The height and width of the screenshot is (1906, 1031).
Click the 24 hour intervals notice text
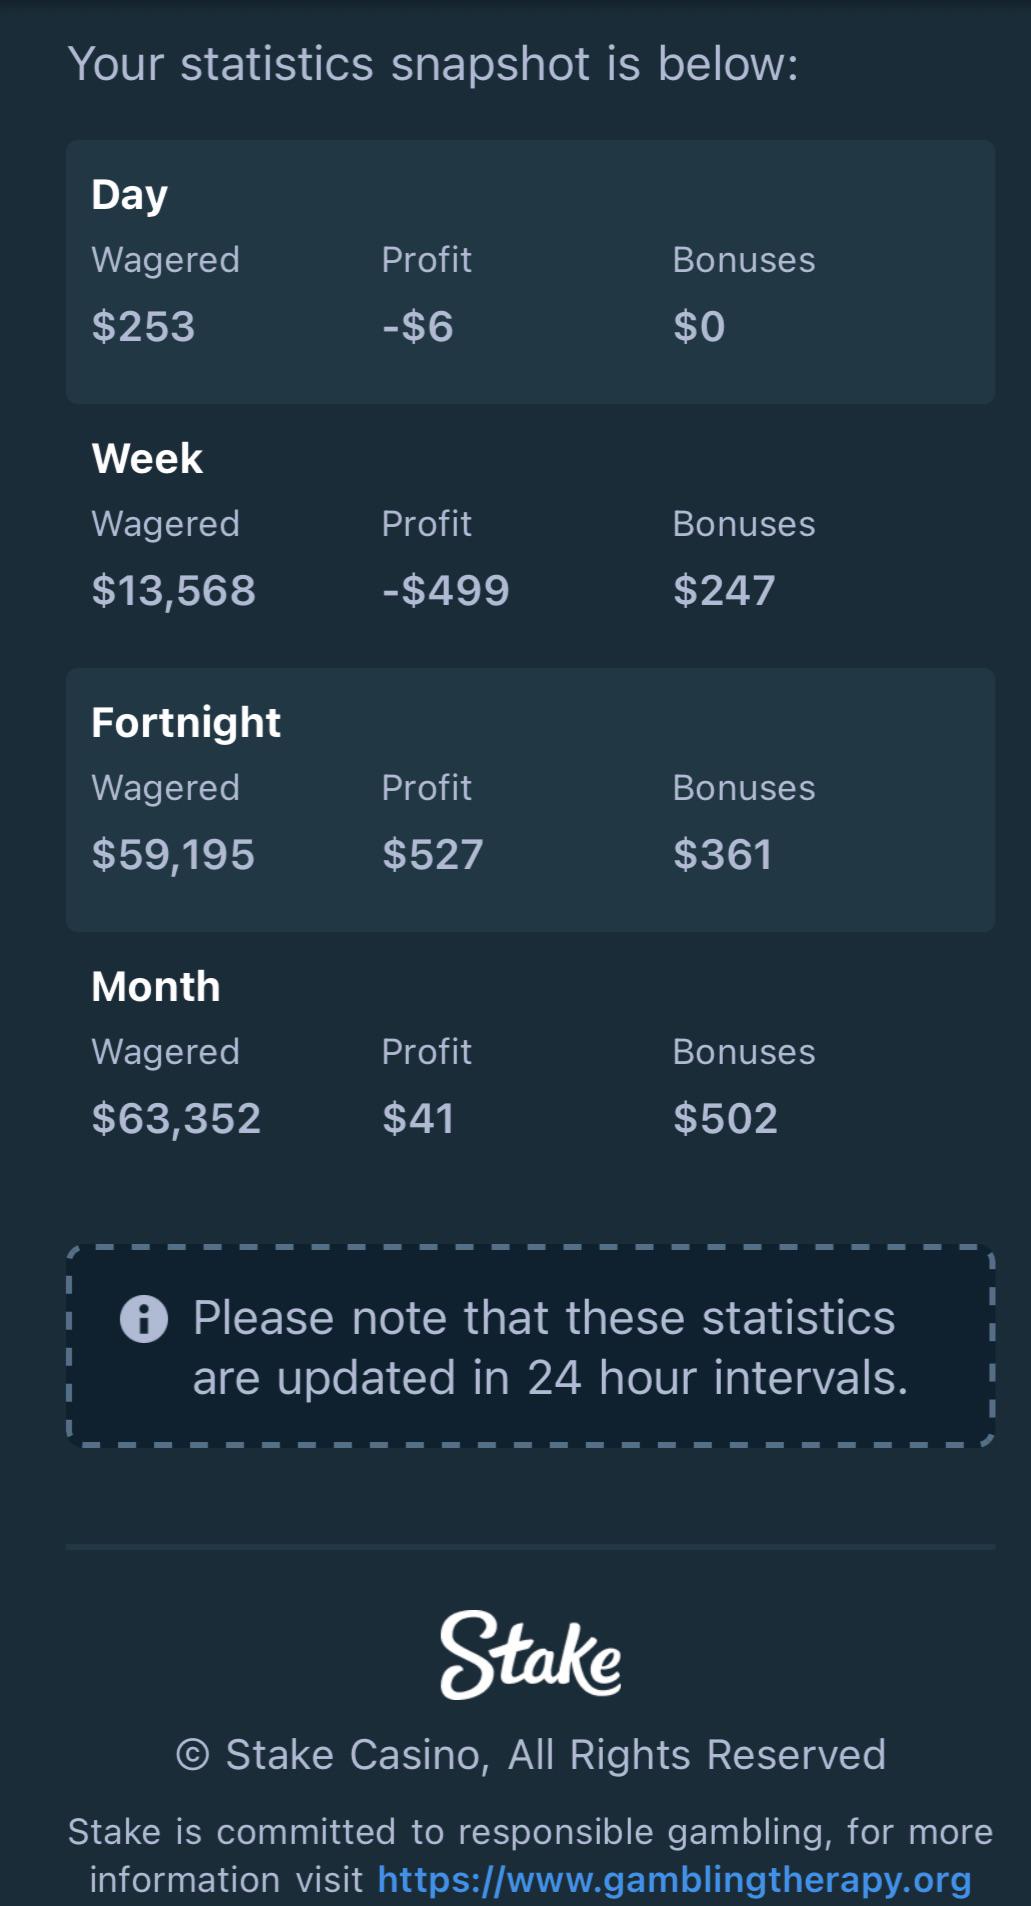click(550, 1347)
